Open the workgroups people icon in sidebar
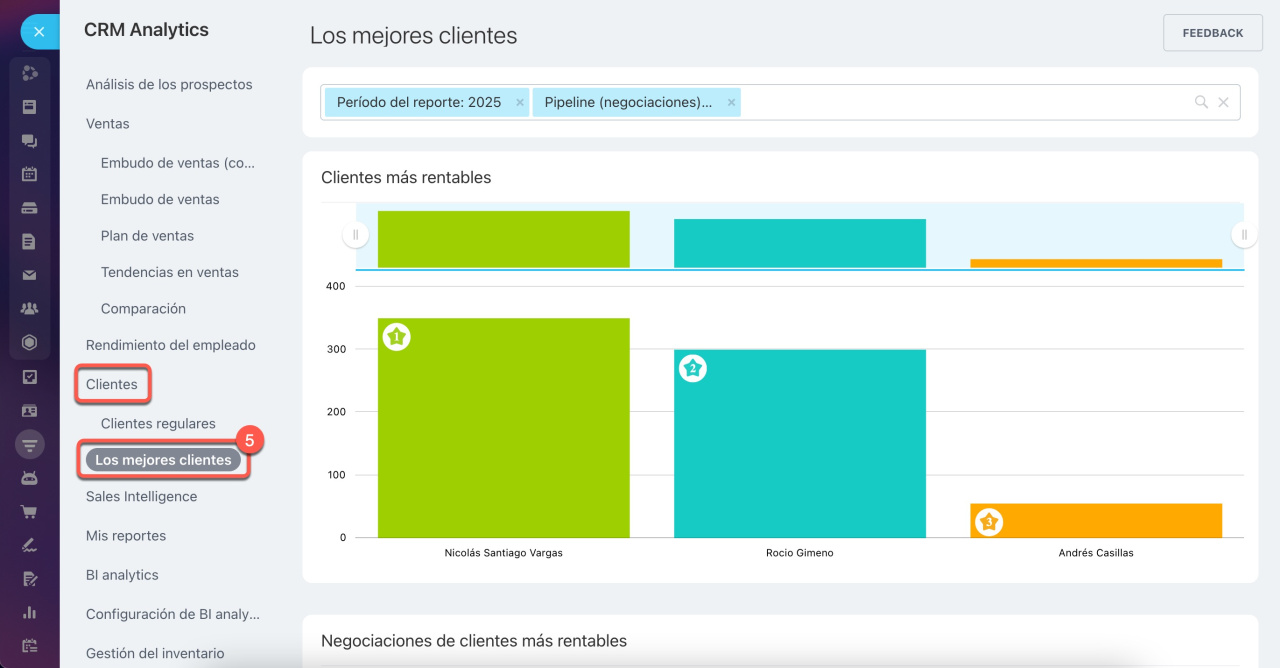 coord(29,309)
